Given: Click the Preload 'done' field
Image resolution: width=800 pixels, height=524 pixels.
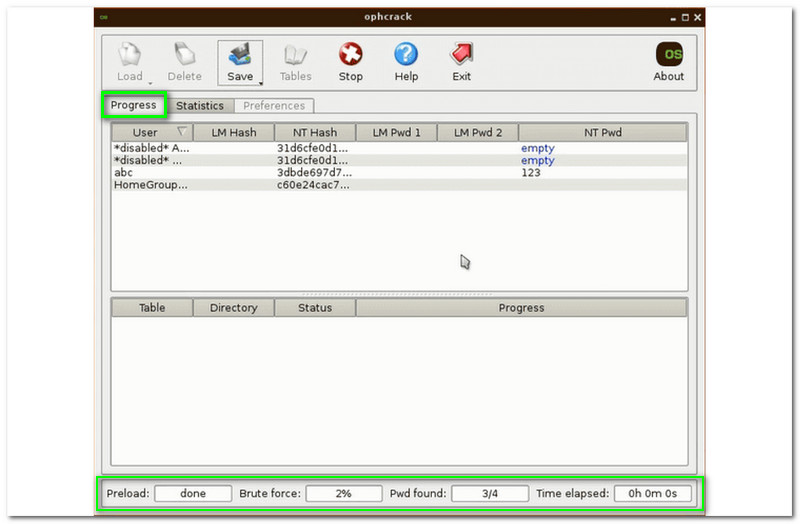Looking at the screenshot, I should [193, 493].
